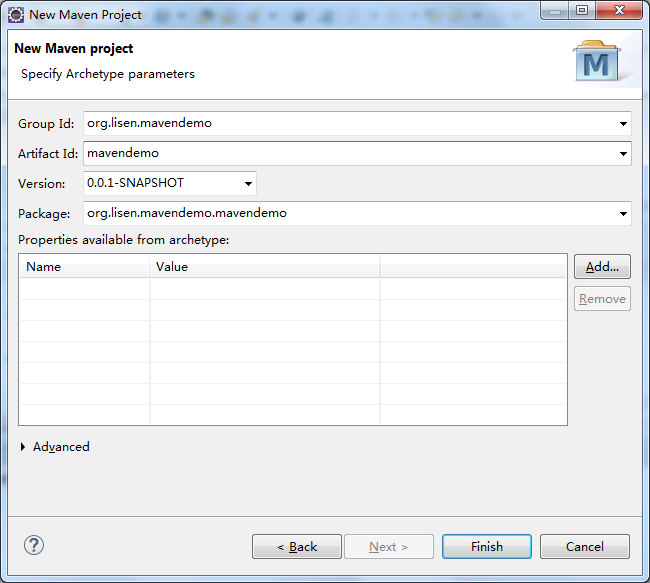Go to the previous page with the Back button

point(297,547)
